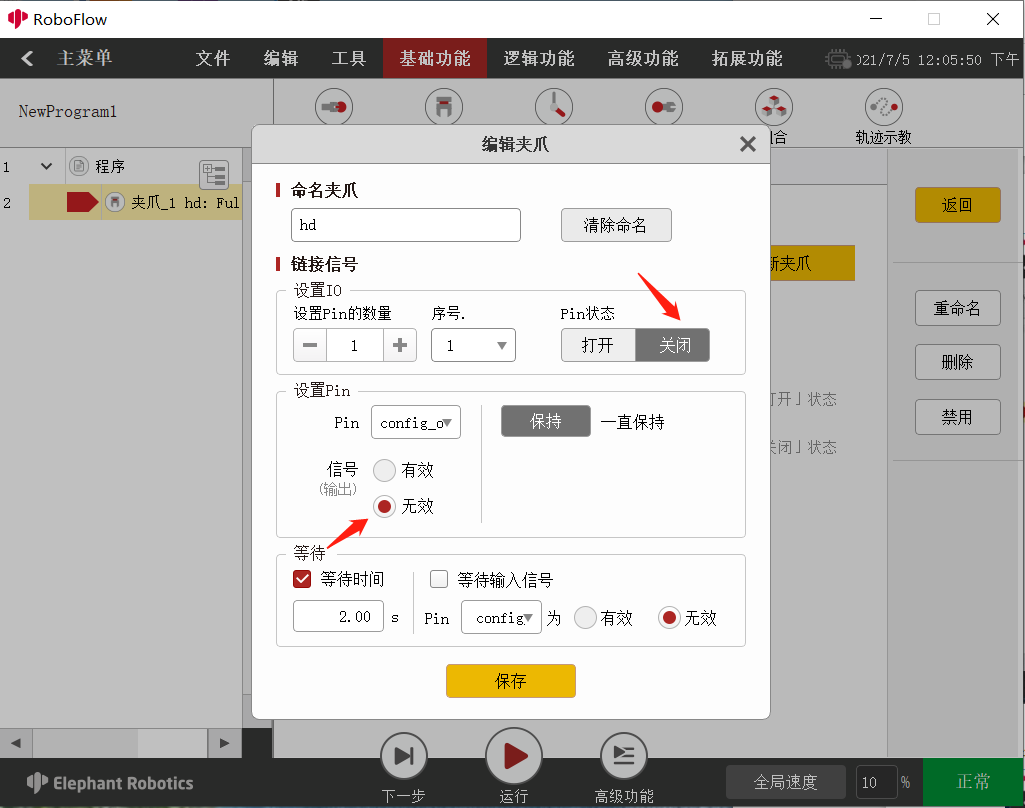Select the robot arm joint icon
Viewport: 1025px width, 808px height.
pos(554,107)
